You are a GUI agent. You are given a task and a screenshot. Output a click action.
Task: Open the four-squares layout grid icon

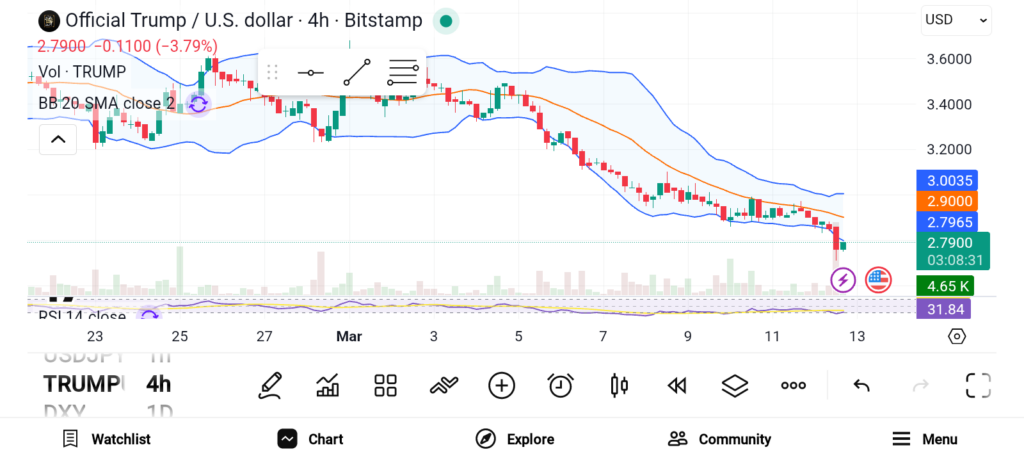pyautogui.click(x=385, y=385)
